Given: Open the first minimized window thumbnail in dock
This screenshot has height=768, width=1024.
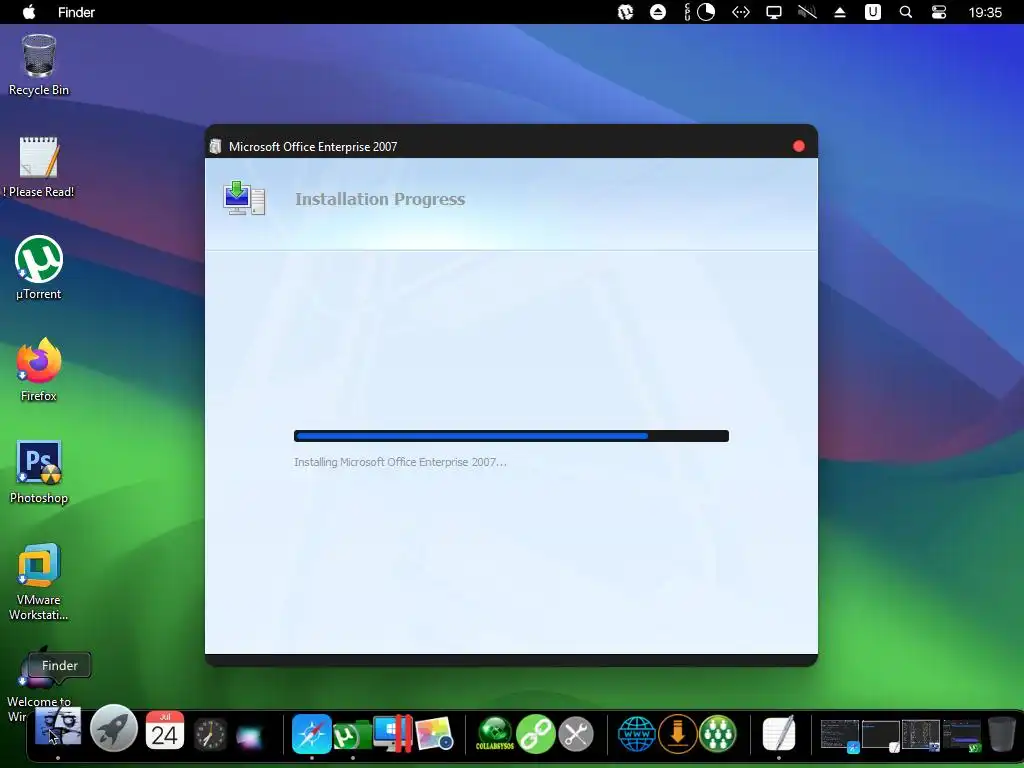Looking at the screenshot, I should click(x=840, y=735).
